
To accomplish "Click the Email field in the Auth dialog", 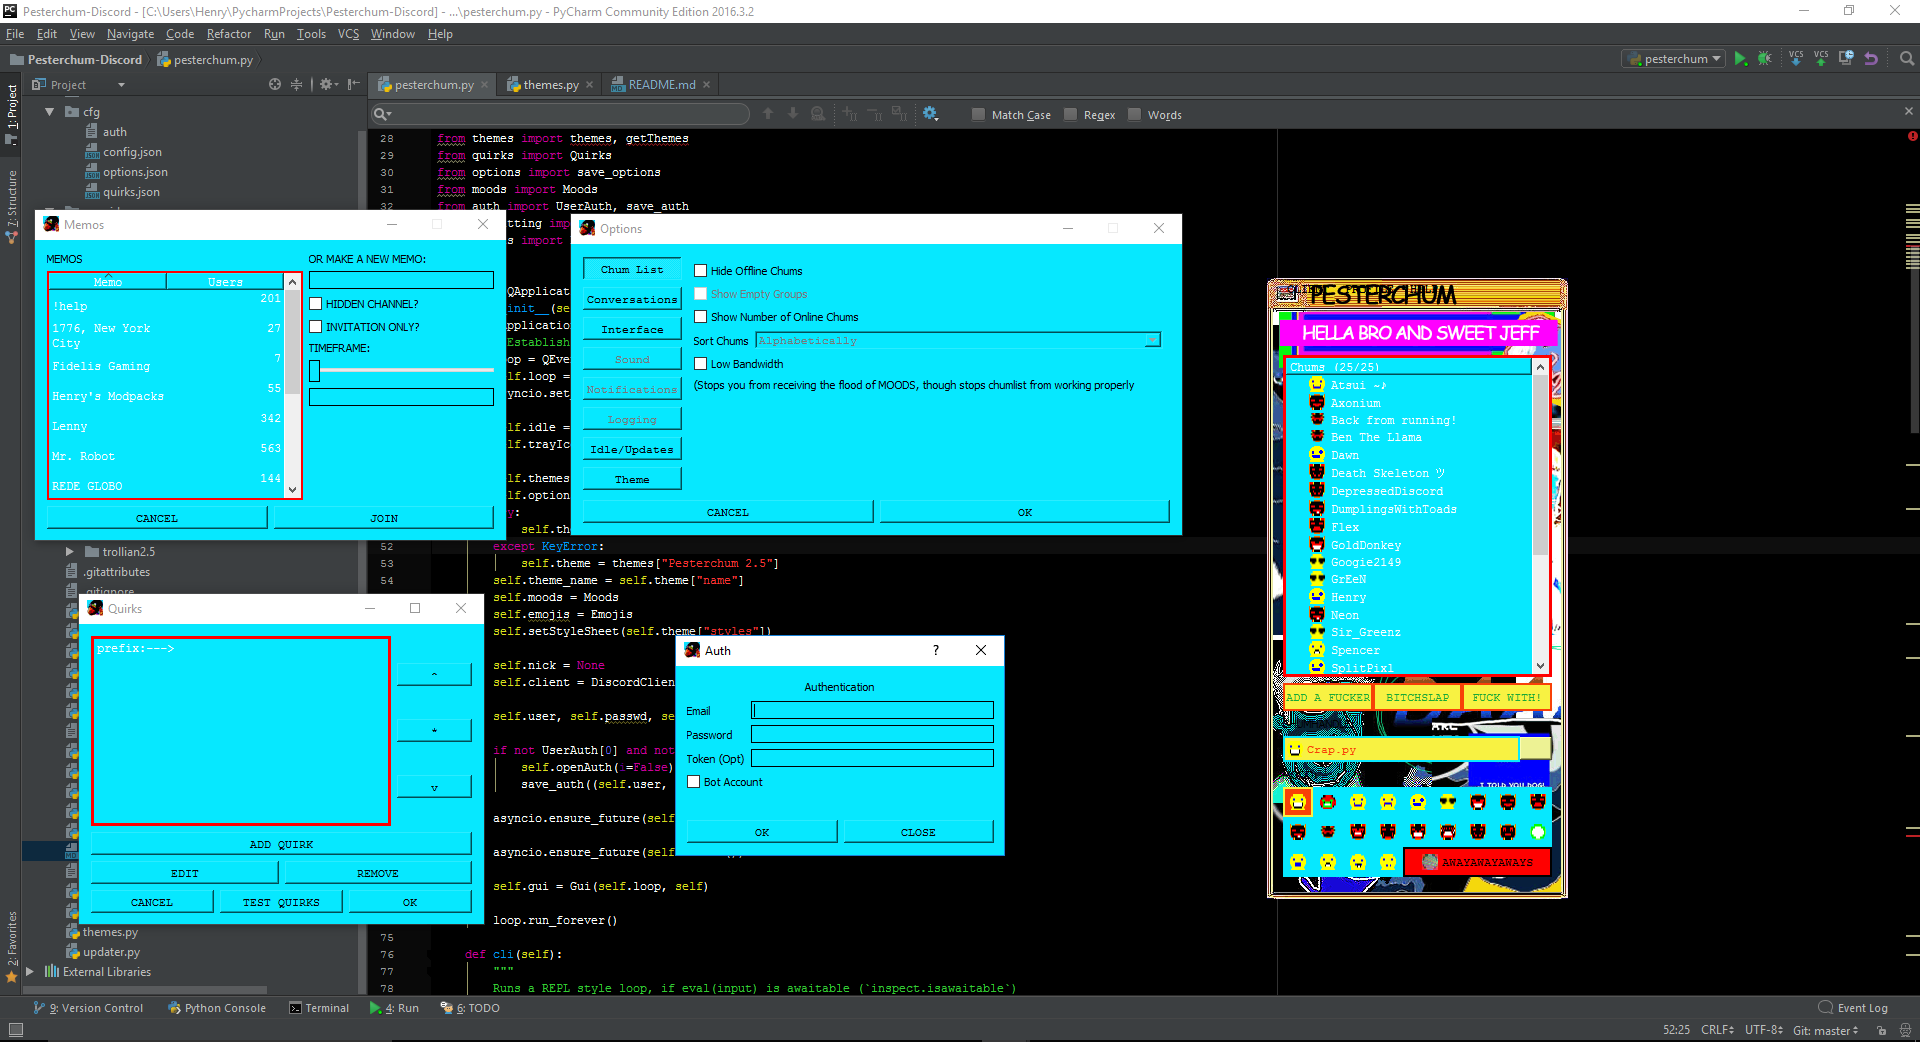I will [872, 711].
